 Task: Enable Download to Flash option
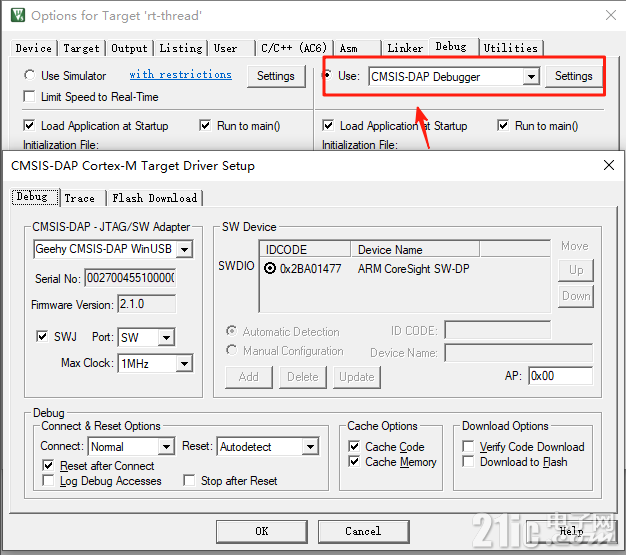point(468,462)
